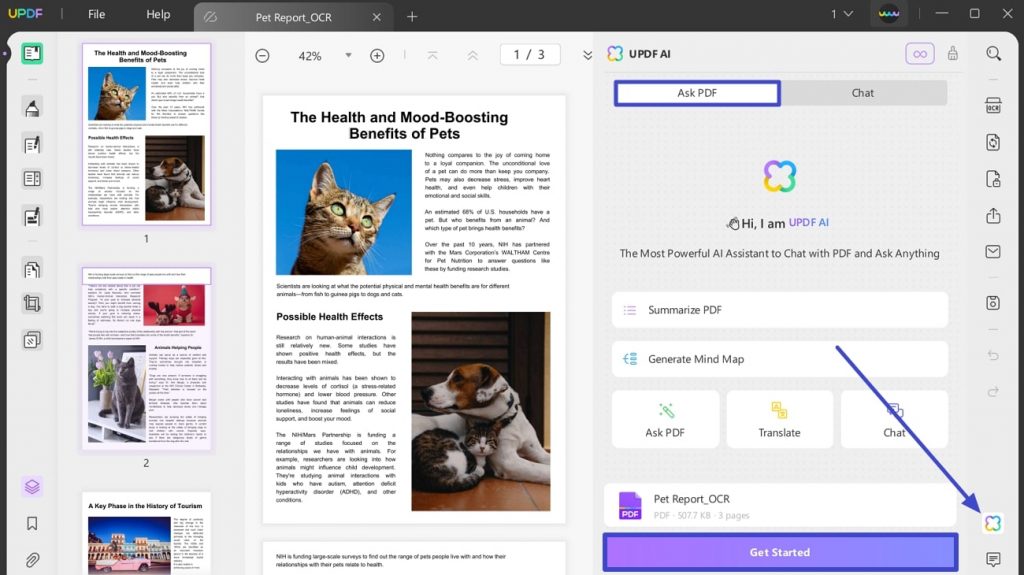Open the UPDF AI icon at bottom right
1024x575 pixels.
coord(993,523)
